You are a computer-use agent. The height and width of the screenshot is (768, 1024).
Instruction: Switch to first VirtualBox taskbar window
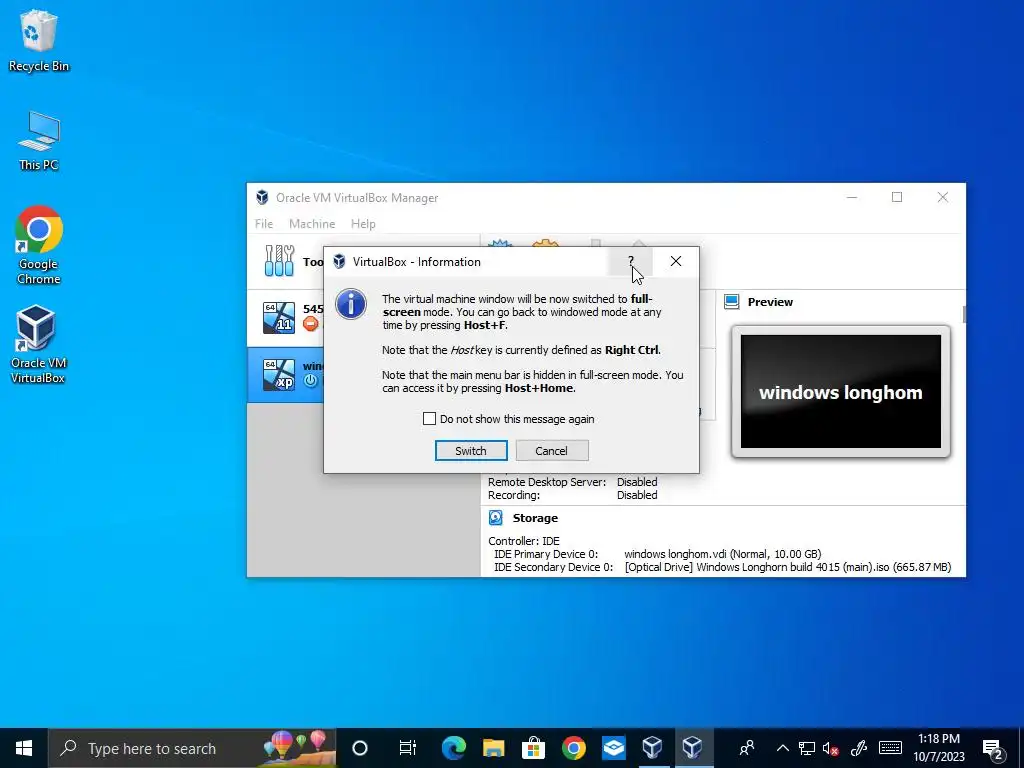(x=652, y=748)
